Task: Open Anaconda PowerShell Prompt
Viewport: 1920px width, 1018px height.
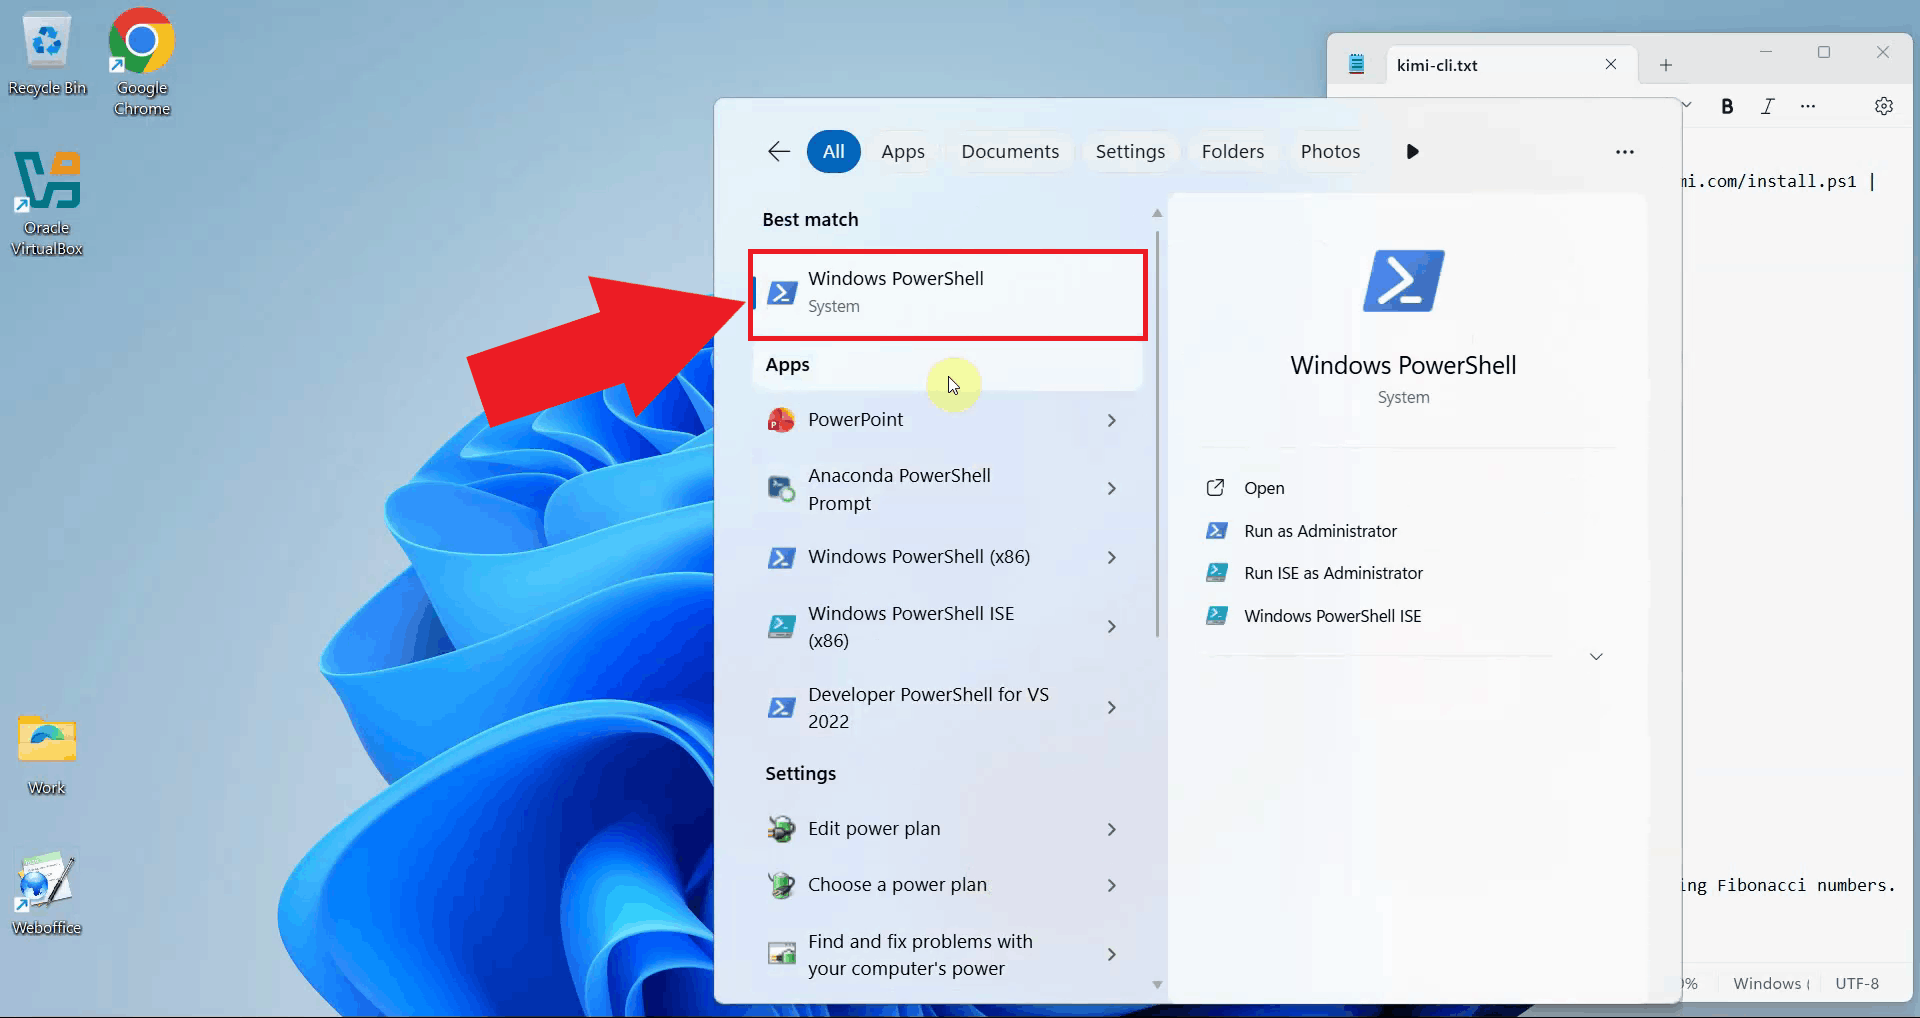Action: tap(897, 488)
